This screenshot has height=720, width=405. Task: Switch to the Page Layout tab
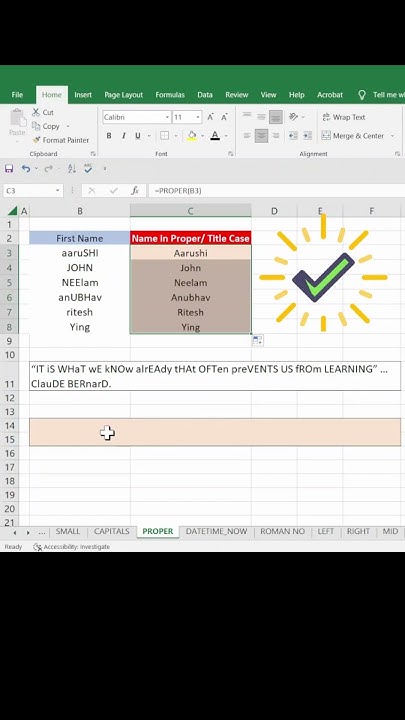point(124,95)
